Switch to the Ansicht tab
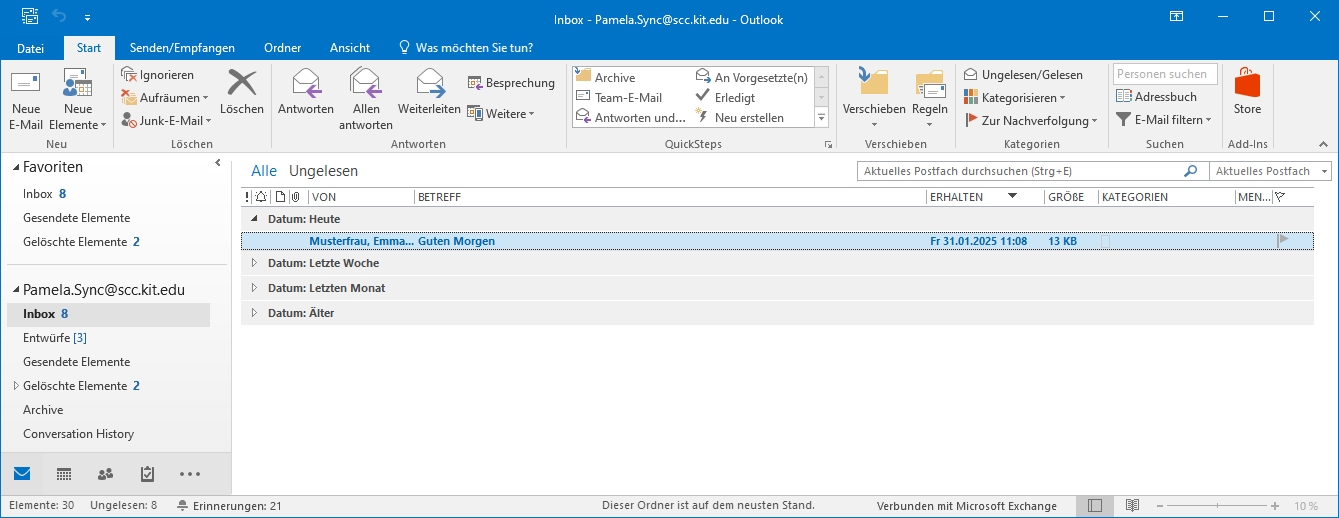This screenshot has width=1339, height=518. point(350,48)
